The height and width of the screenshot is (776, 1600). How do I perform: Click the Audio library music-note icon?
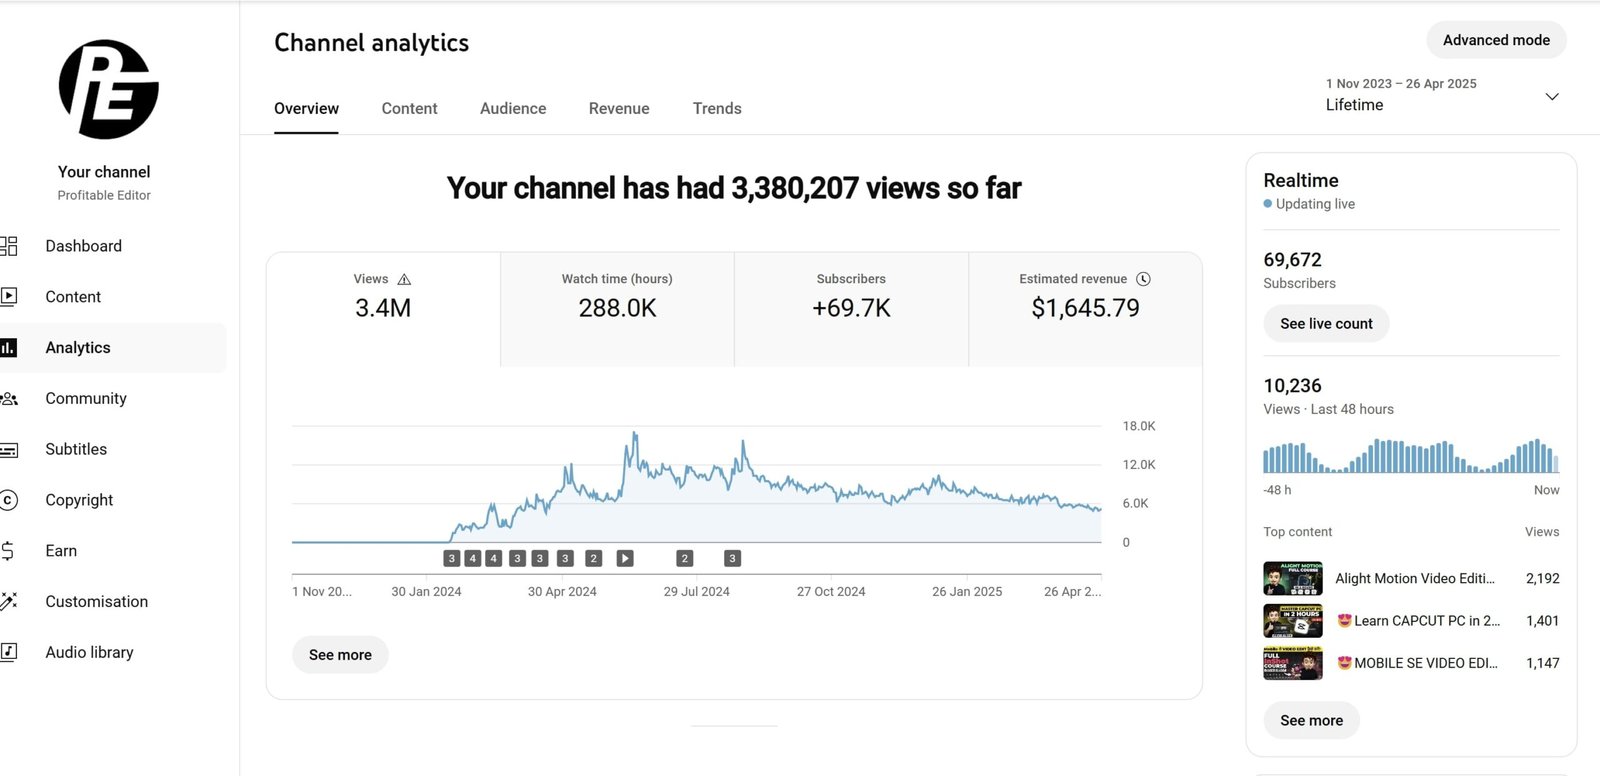9,652
